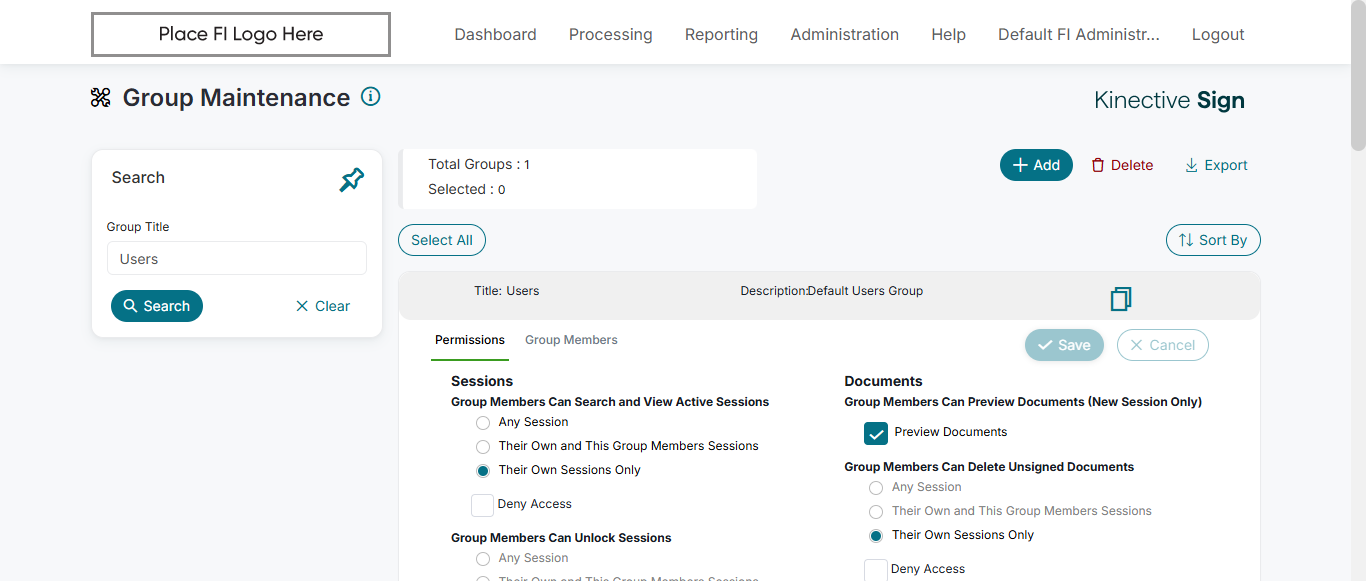The height and width of the screenshot is (581, 1366).
Task: Delete selected groups with trash button
Action: tap(1122, 165)
